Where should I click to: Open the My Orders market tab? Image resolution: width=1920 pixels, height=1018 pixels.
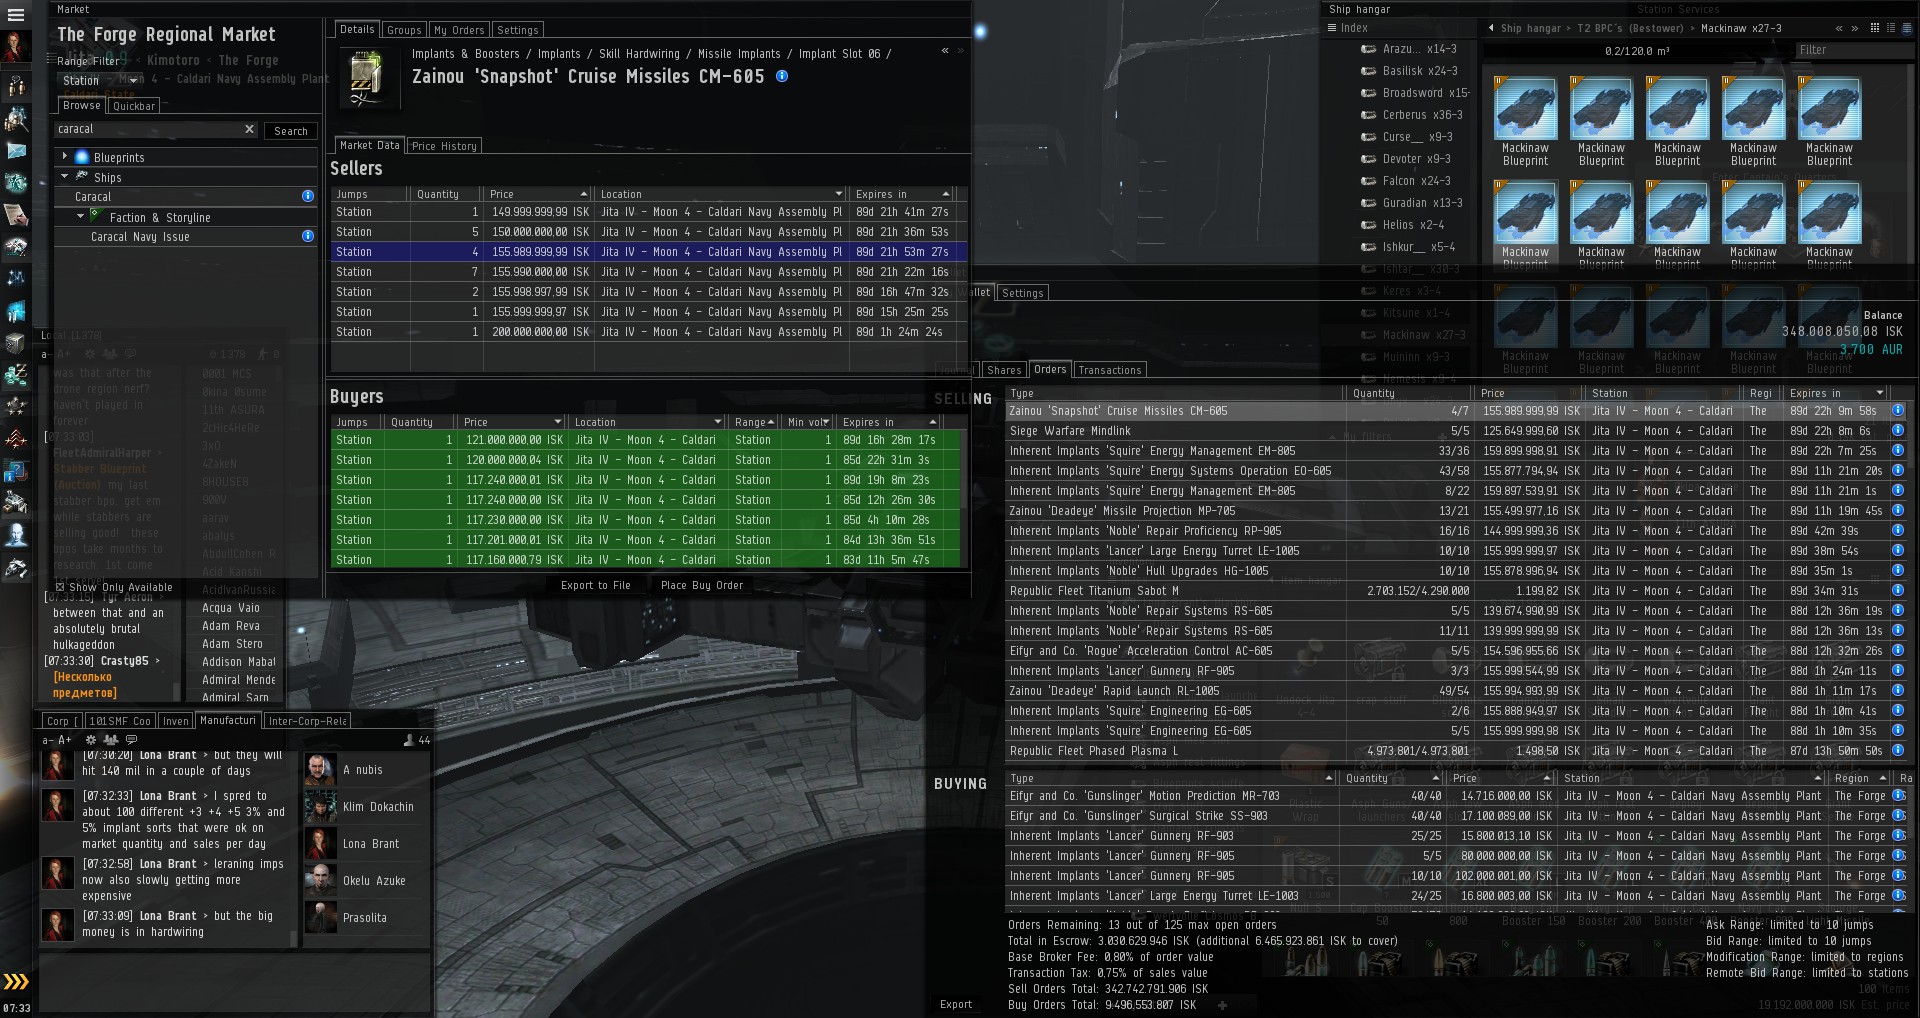click(459, 30)
